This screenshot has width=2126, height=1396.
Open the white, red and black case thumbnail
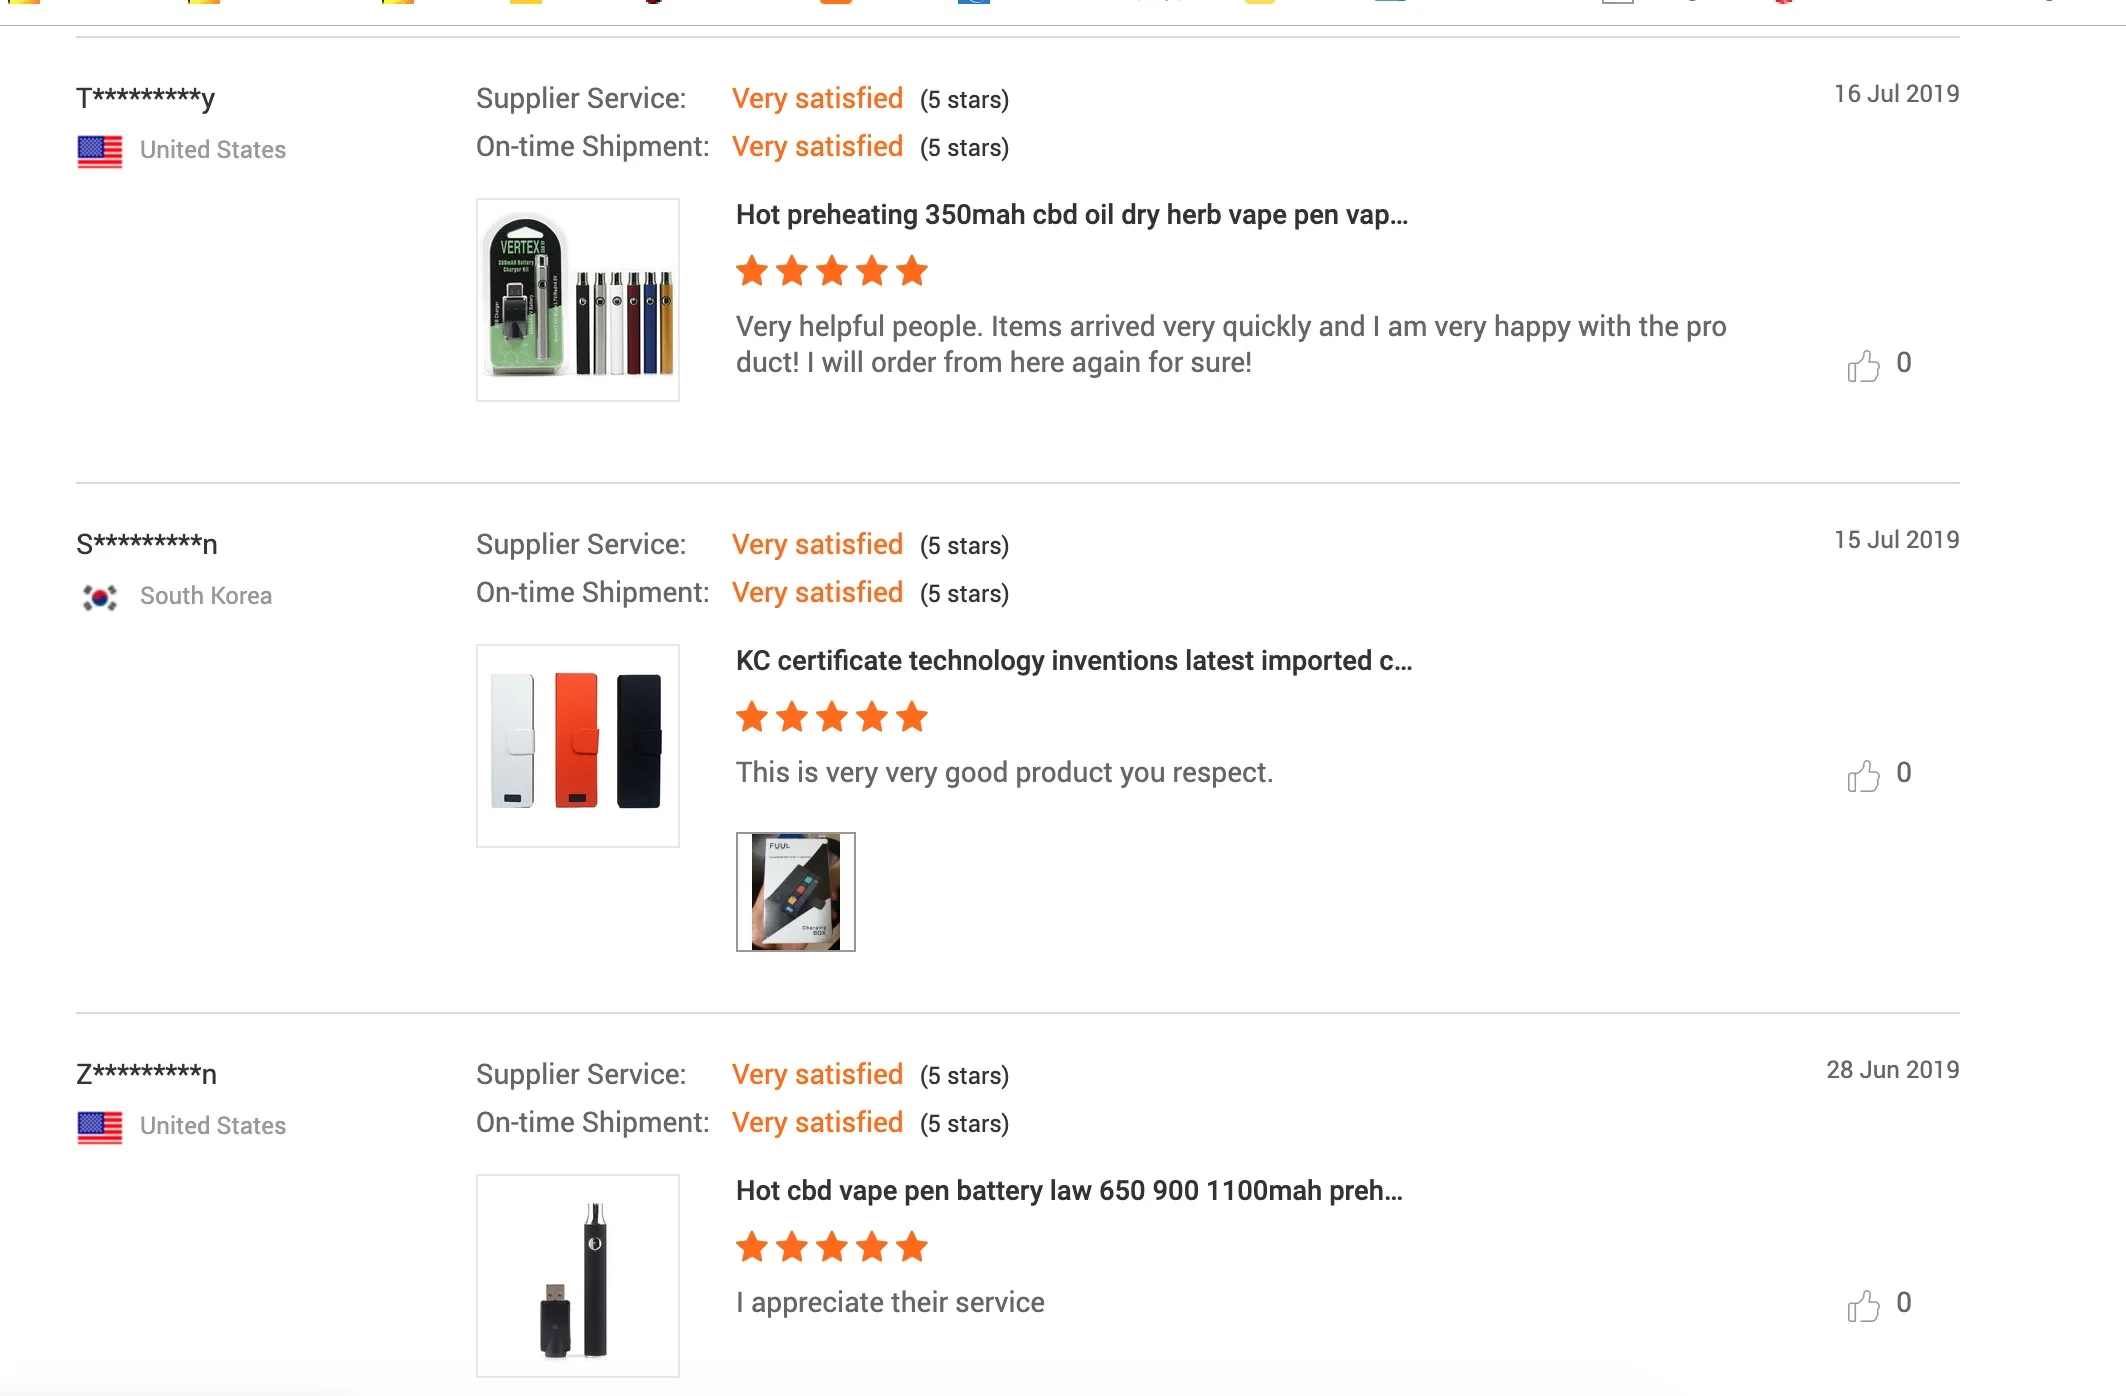click(578, 746)
